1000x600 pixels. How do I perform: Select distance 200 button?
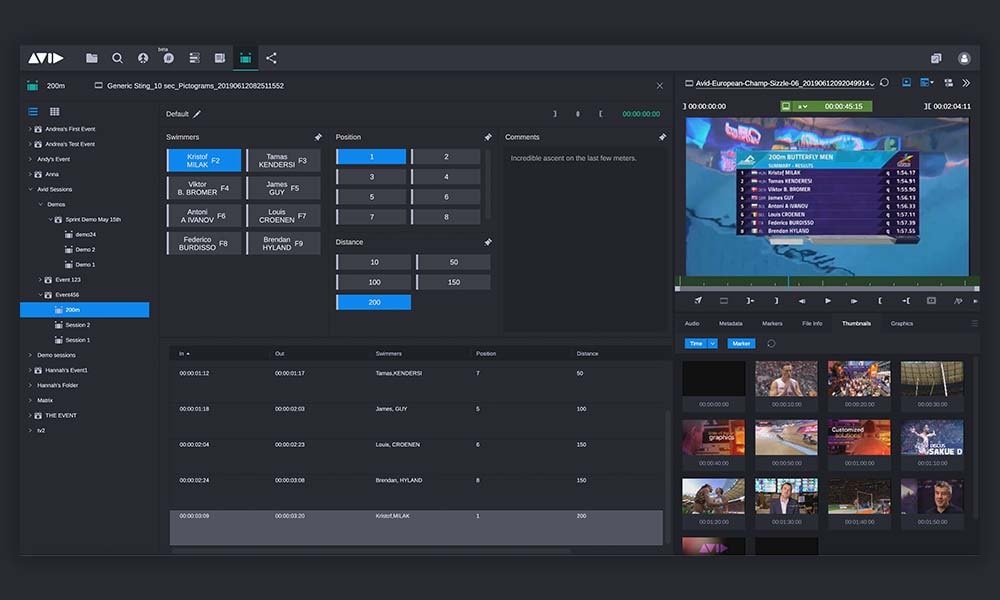374,302
